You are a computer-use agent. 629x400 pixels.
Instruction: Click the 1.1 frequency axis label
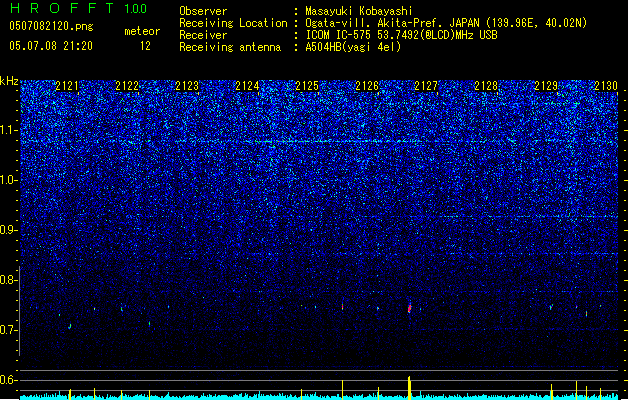tap(8, 130)
